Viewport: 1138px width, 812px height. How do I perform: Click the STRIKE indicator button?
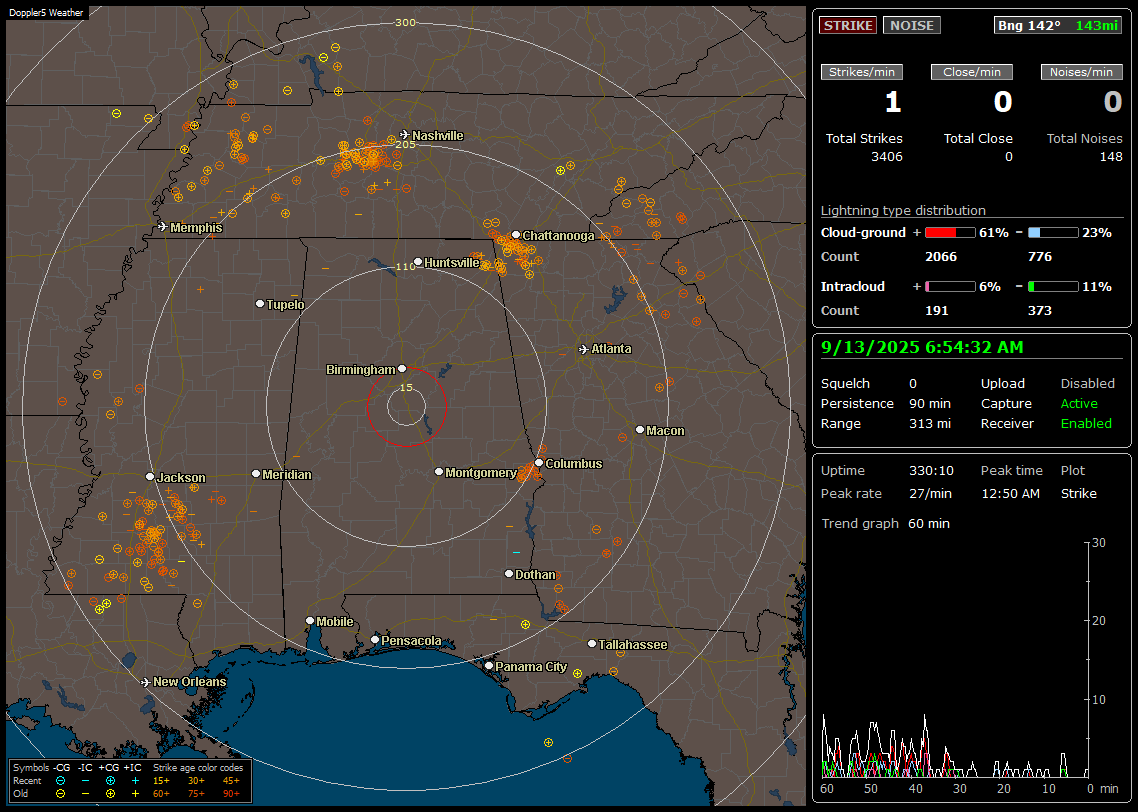(x=848, y=25)
